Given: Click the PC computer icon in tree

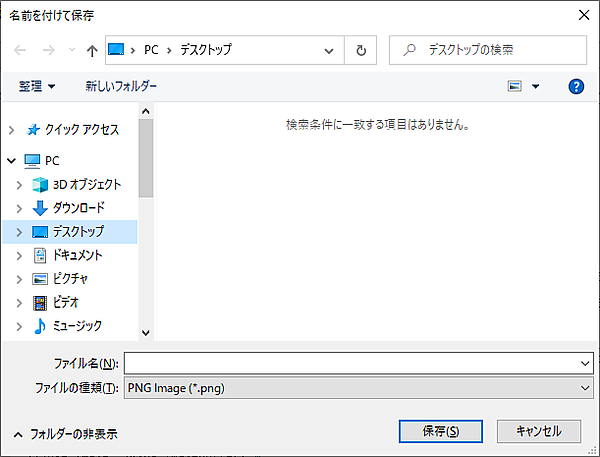Looking at the screenshot, I should pyautogui.click(x=32, y=161).
